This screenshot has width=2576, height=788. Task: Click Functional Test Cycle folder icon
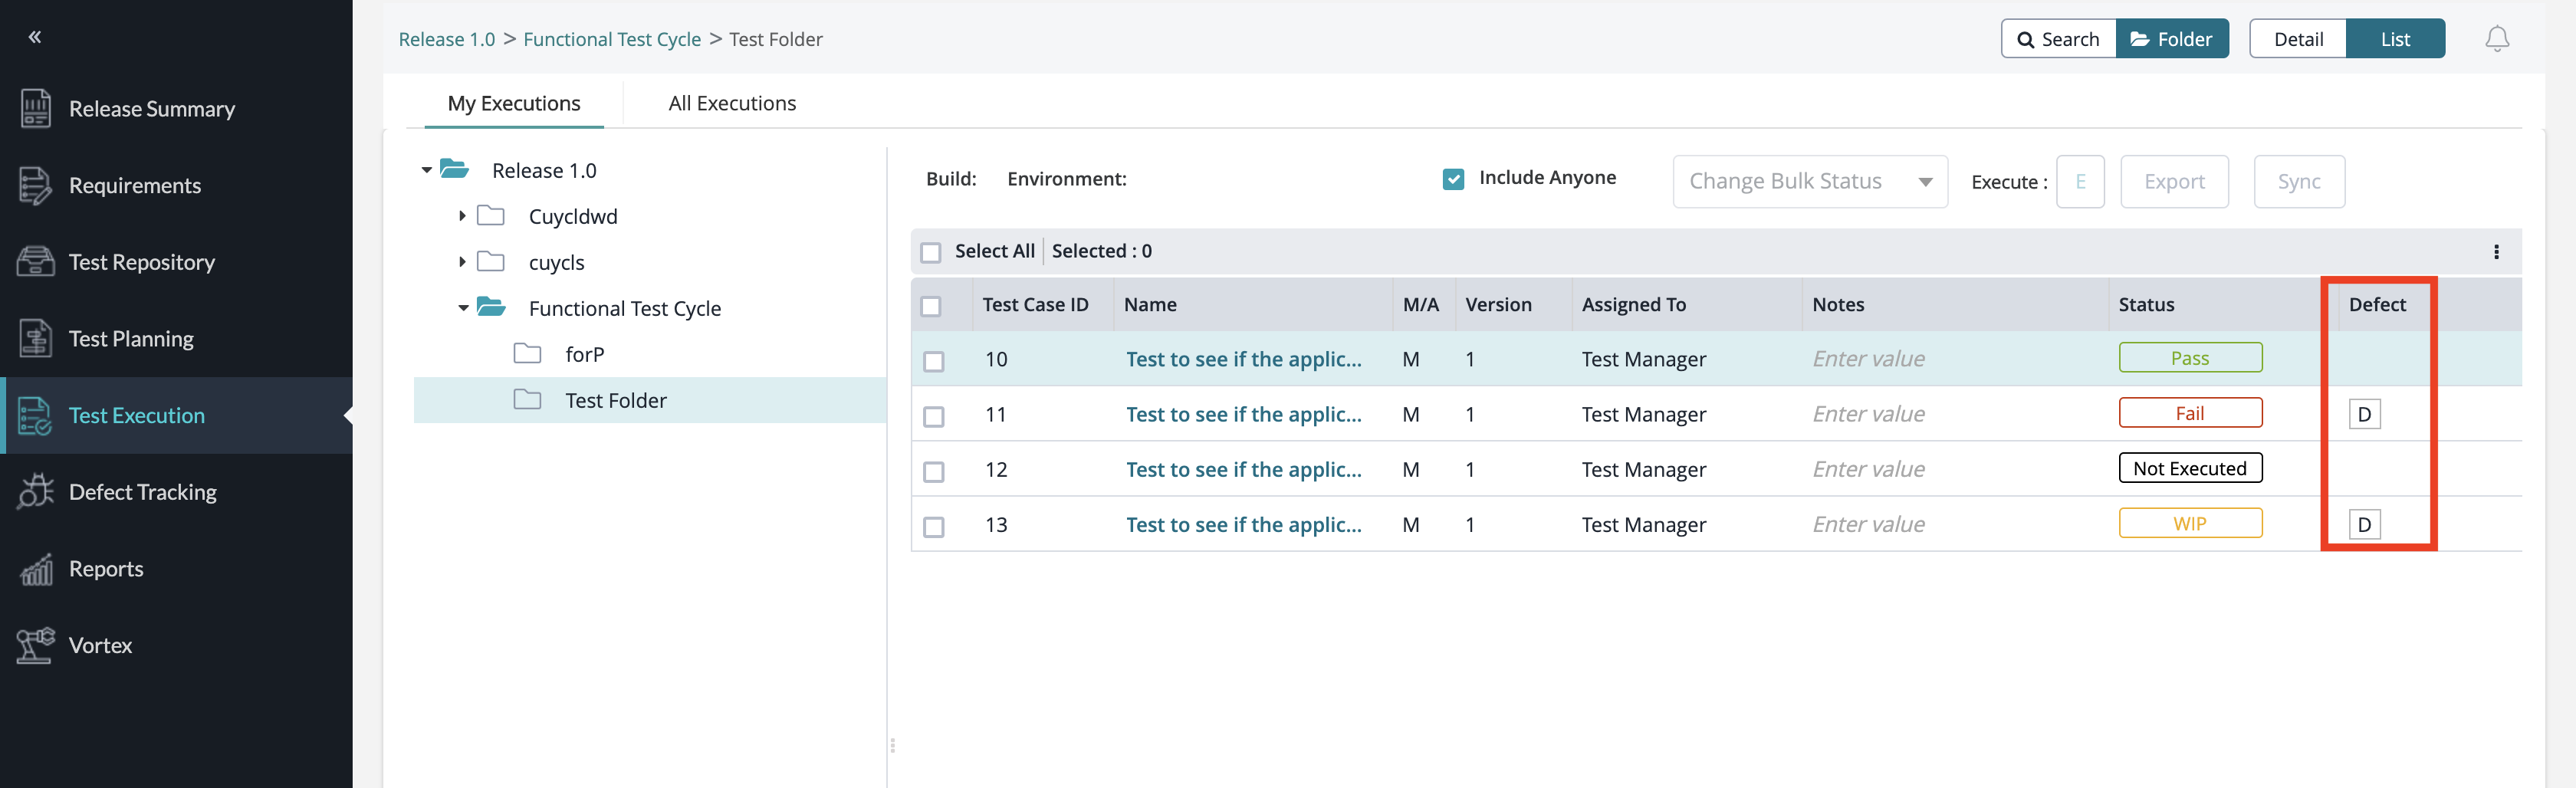coord(491,307)
